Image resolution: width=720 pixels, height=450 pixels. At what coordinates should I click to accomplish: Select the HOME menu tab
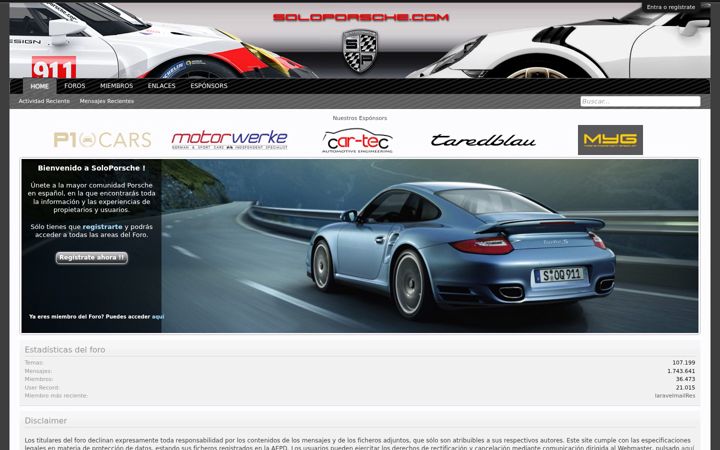pos(39,86)
